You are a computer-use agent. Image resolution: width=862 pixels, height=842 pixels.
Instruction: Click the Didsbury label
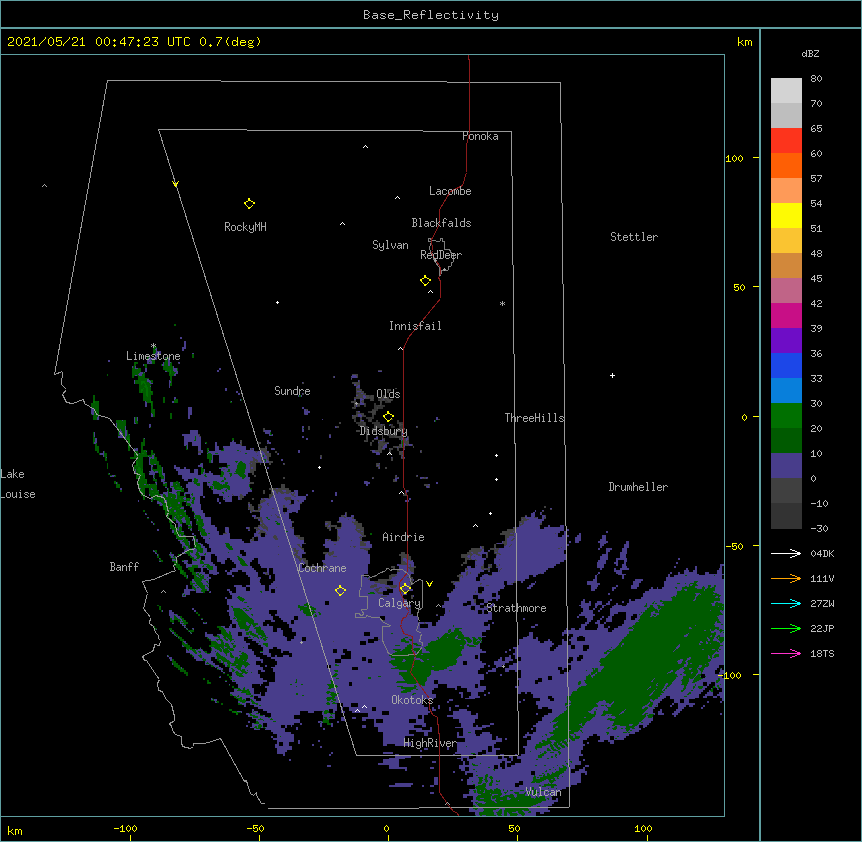click(384, 431)
